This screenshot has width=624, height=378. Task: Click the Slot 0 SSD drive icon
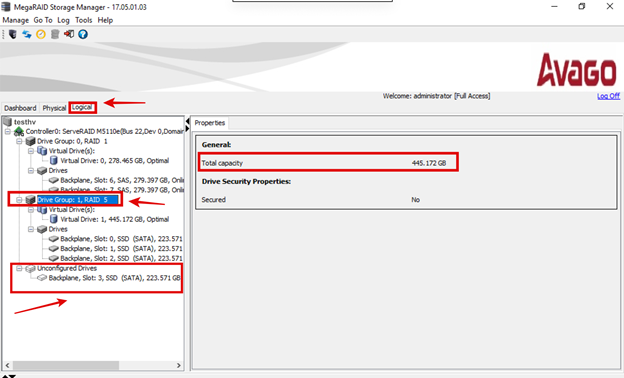pyautogui.click(x=54, y=239)
